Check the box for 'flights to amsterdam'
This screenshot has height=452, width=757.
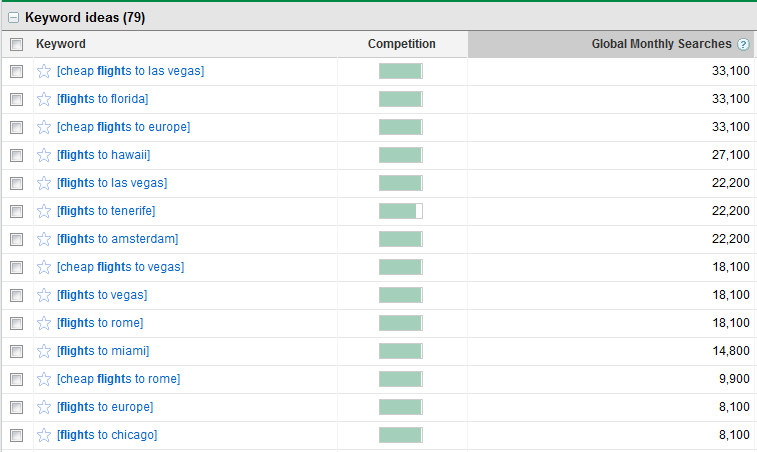tap(16, 239)
